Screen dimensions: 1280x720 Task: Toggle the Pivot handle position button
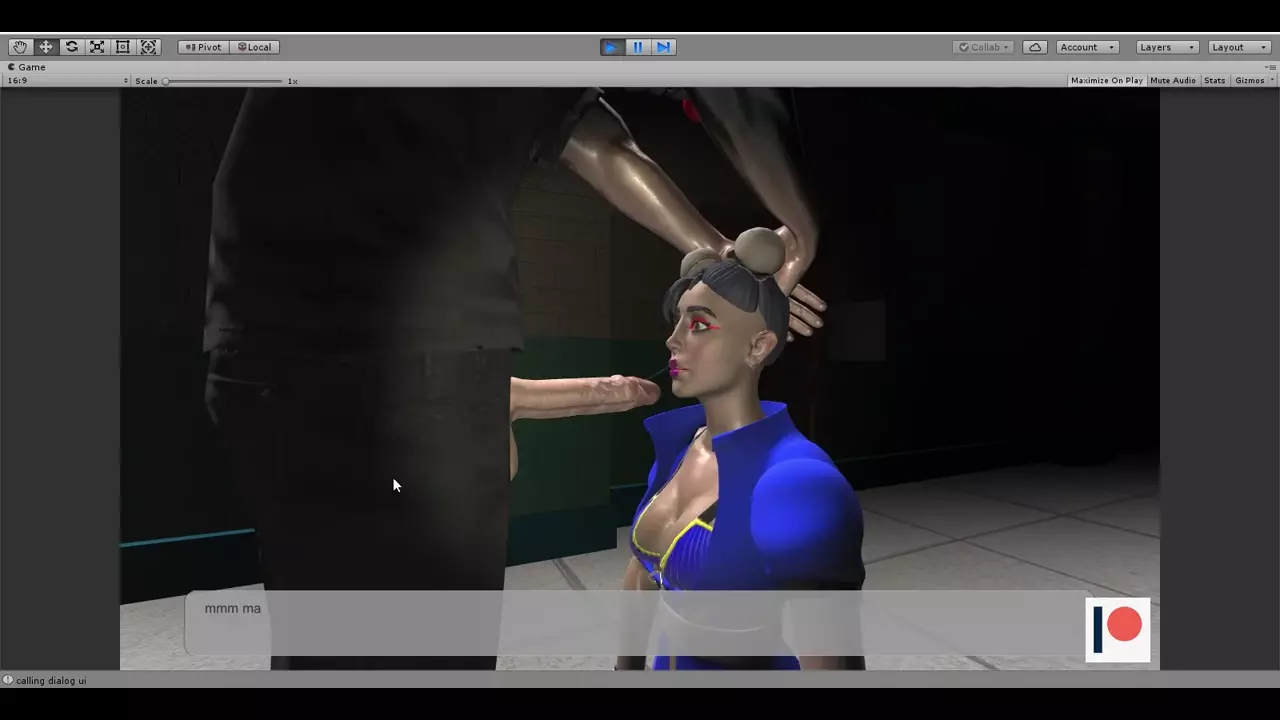pyautogui.click(x=204, y=47)
